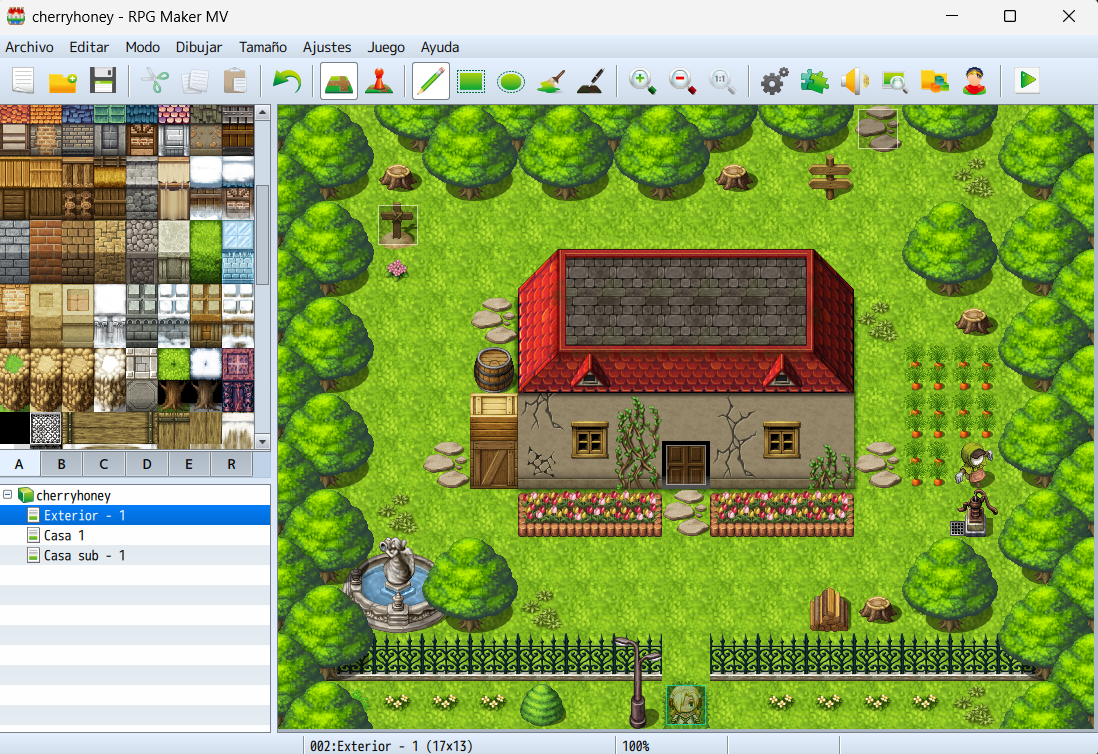Reset map zoom to actual size
Viewport: 1098px width, 754px height.
click(722, 81)
